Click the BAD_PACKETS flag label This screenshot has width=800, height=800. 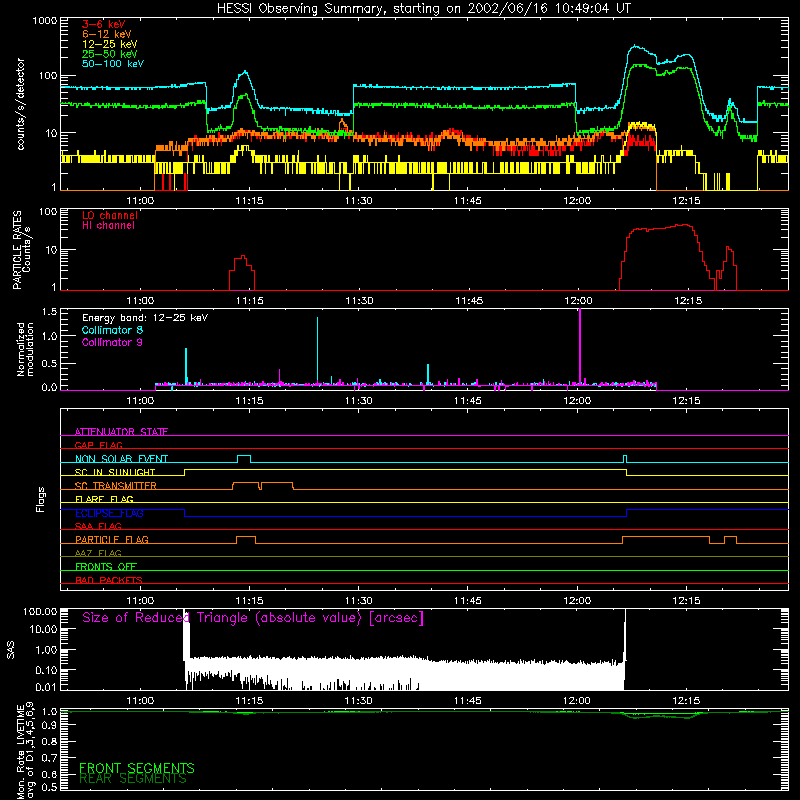[109, 580]
